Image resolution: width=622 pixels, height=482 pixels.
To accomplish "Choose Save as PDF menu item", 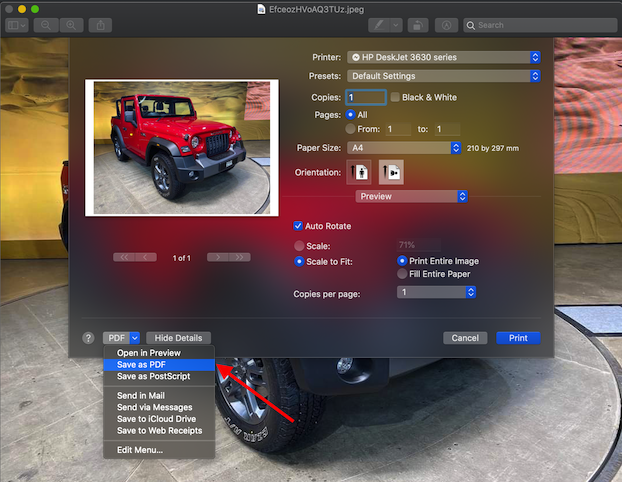I will pos(159,365).
